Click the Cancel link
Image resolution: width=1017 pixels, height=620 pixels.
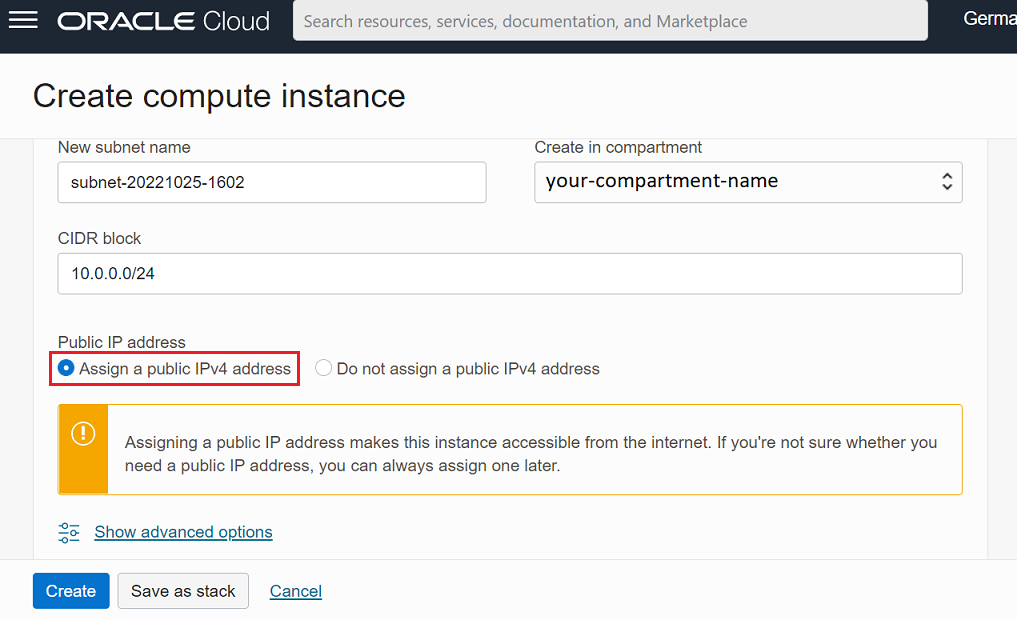295,591
